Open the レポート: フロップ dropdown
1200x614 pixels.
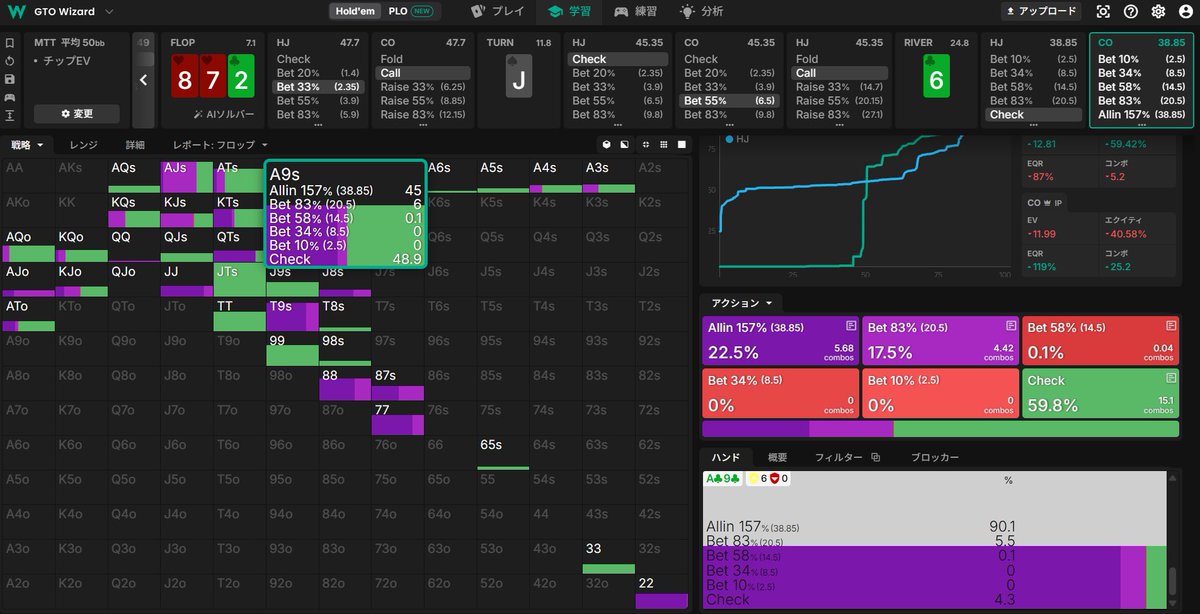pyautogui.click(x=220, y=145)
